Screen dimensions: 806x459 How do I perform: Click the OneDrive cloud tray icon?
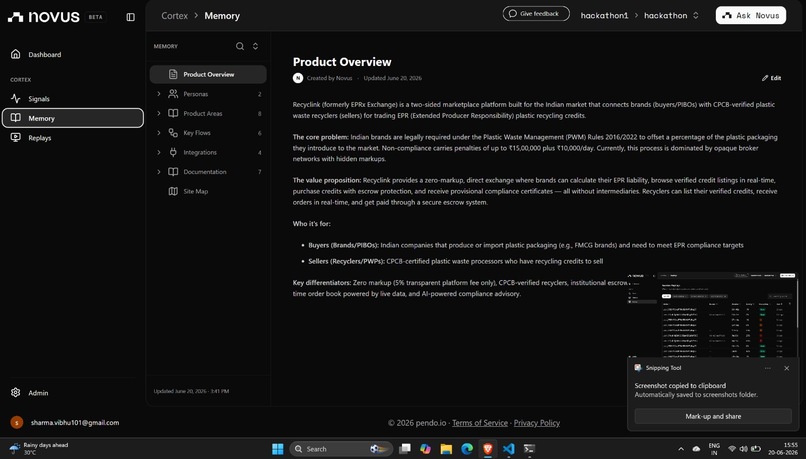coord(697,449)
